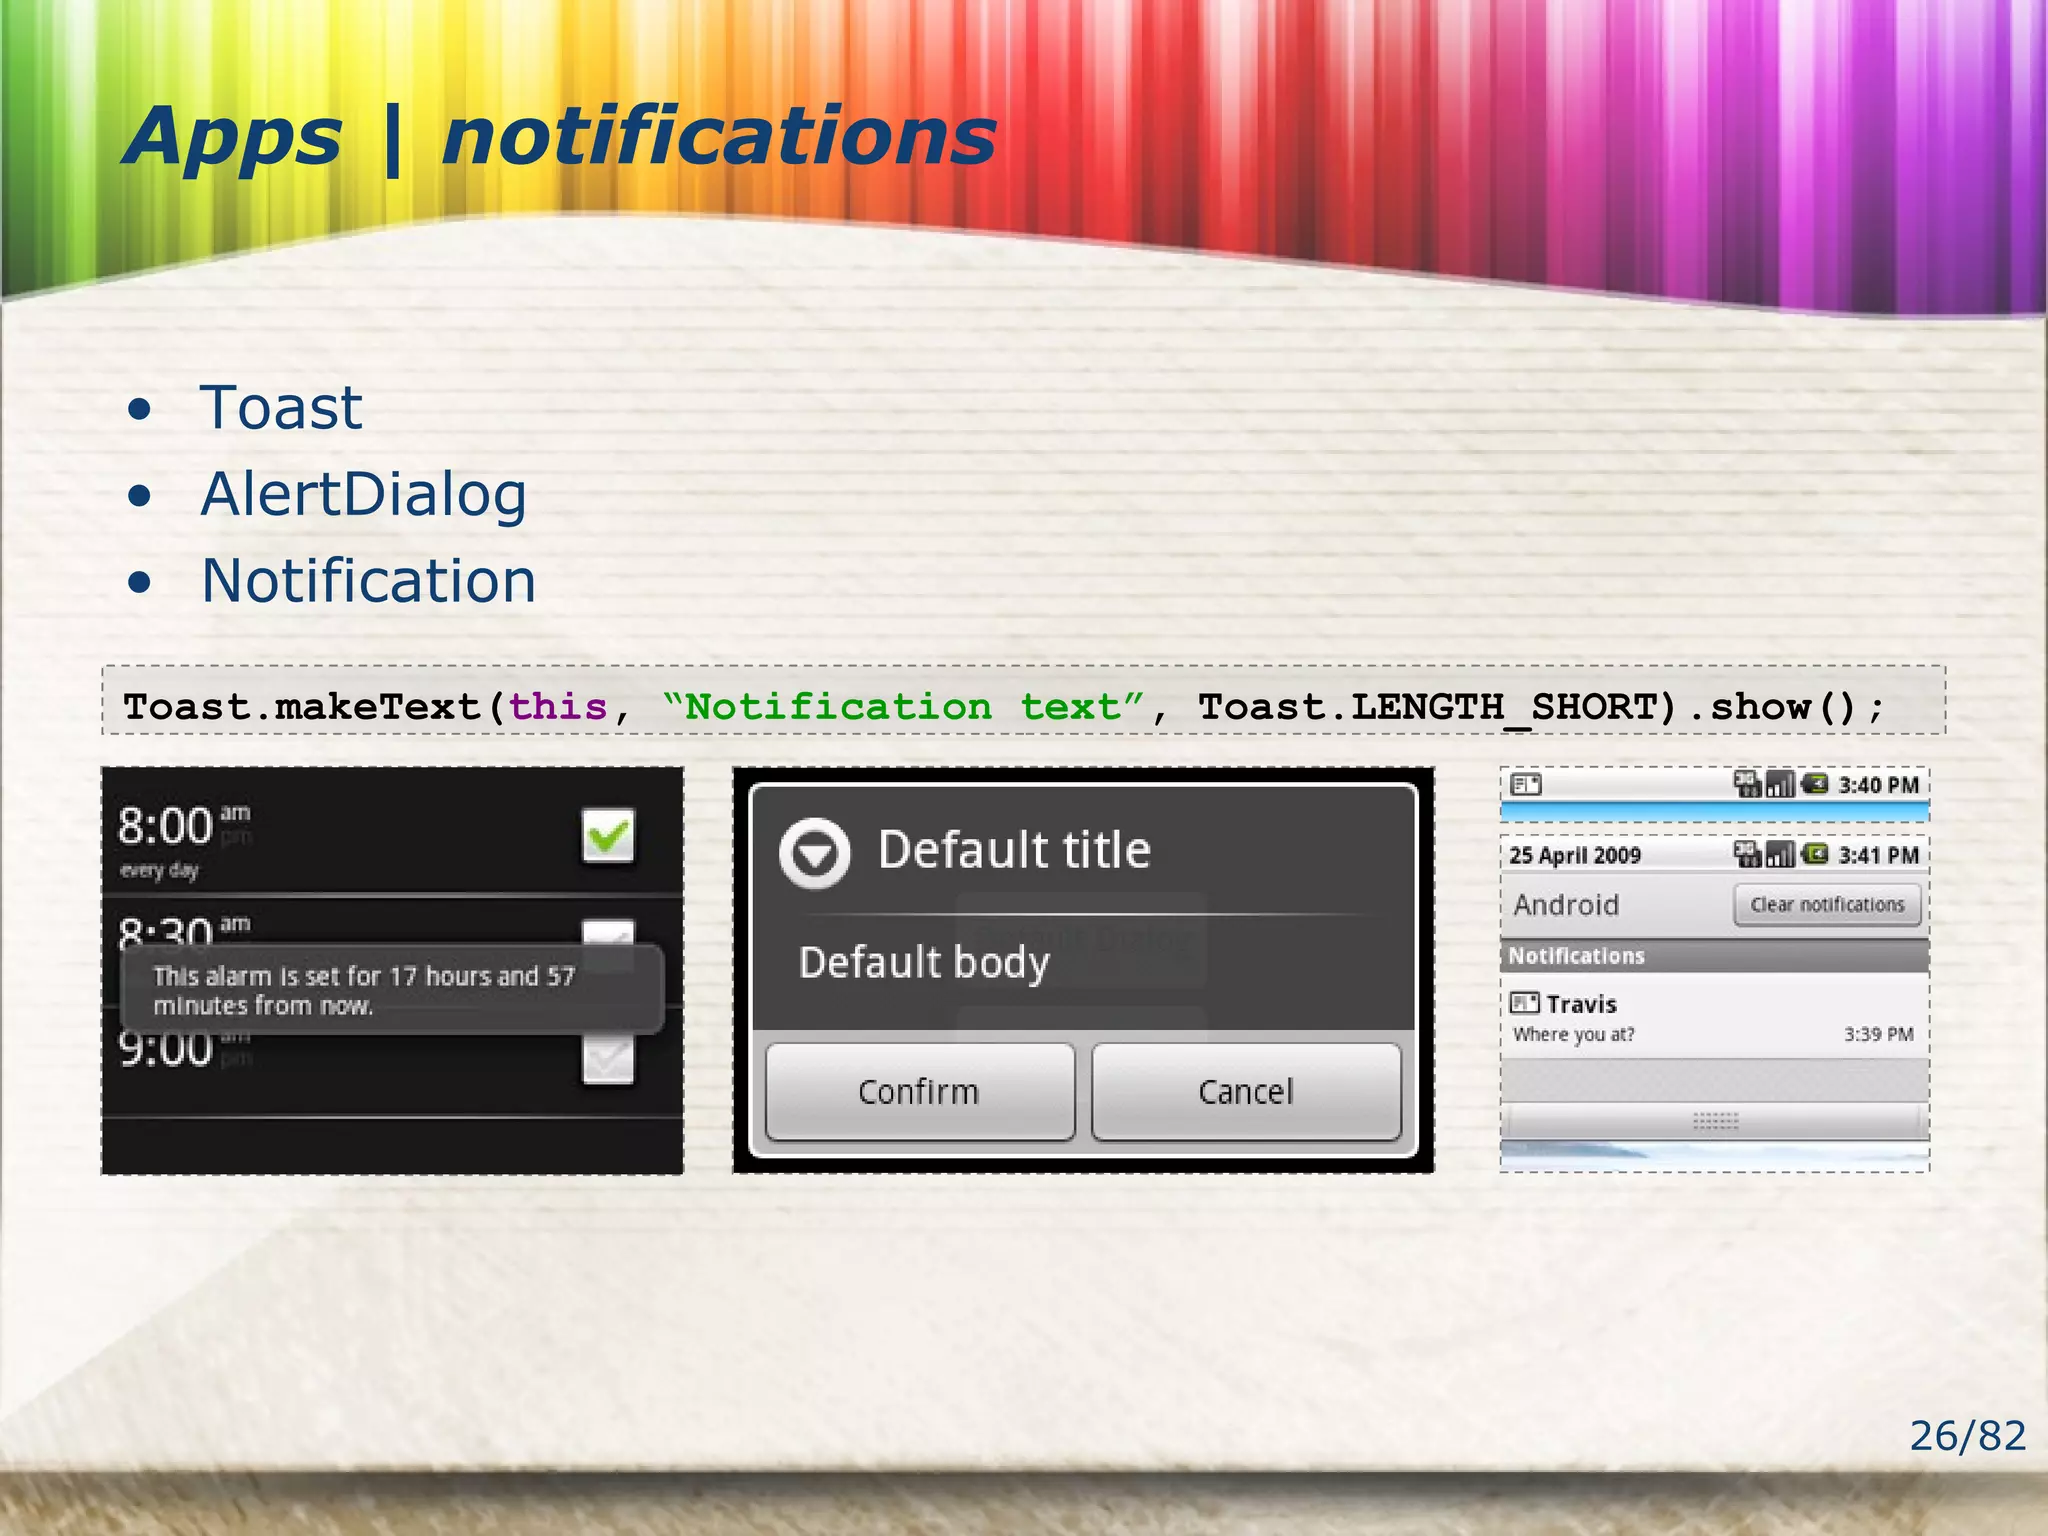This screenshot has height=1536, width=2048.
Task: Click the battery icon in the 3:40 PM status bar
Action: 1815,784
